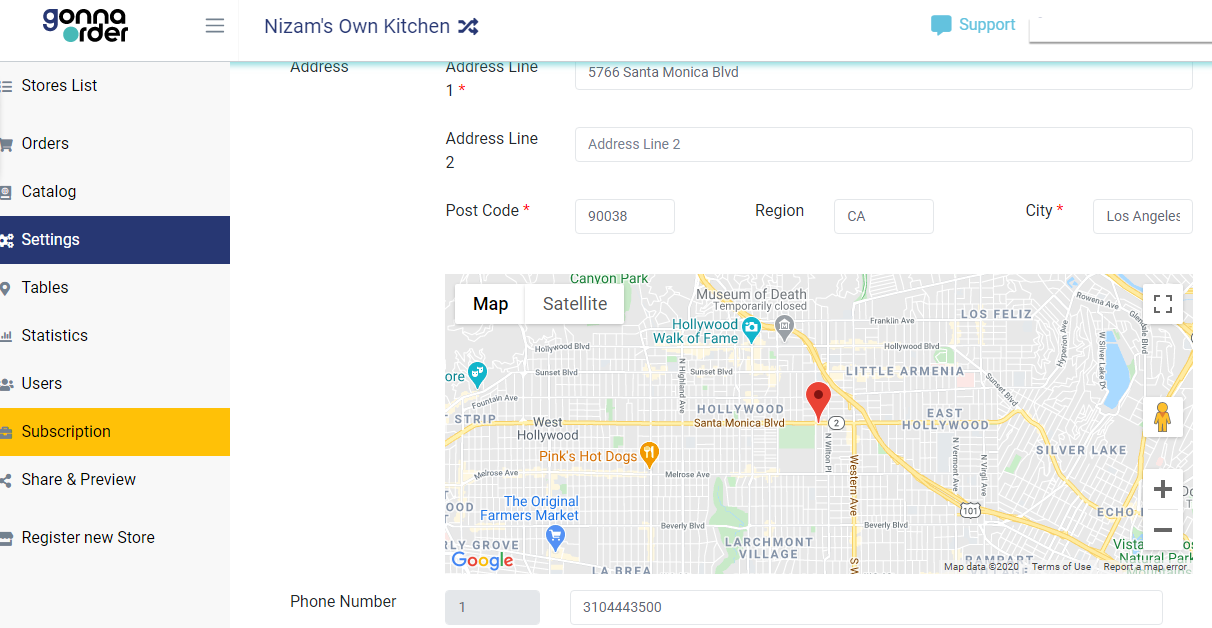Click the Post Code input field
The image size is (1212, 628).
[x=625, y=216]
